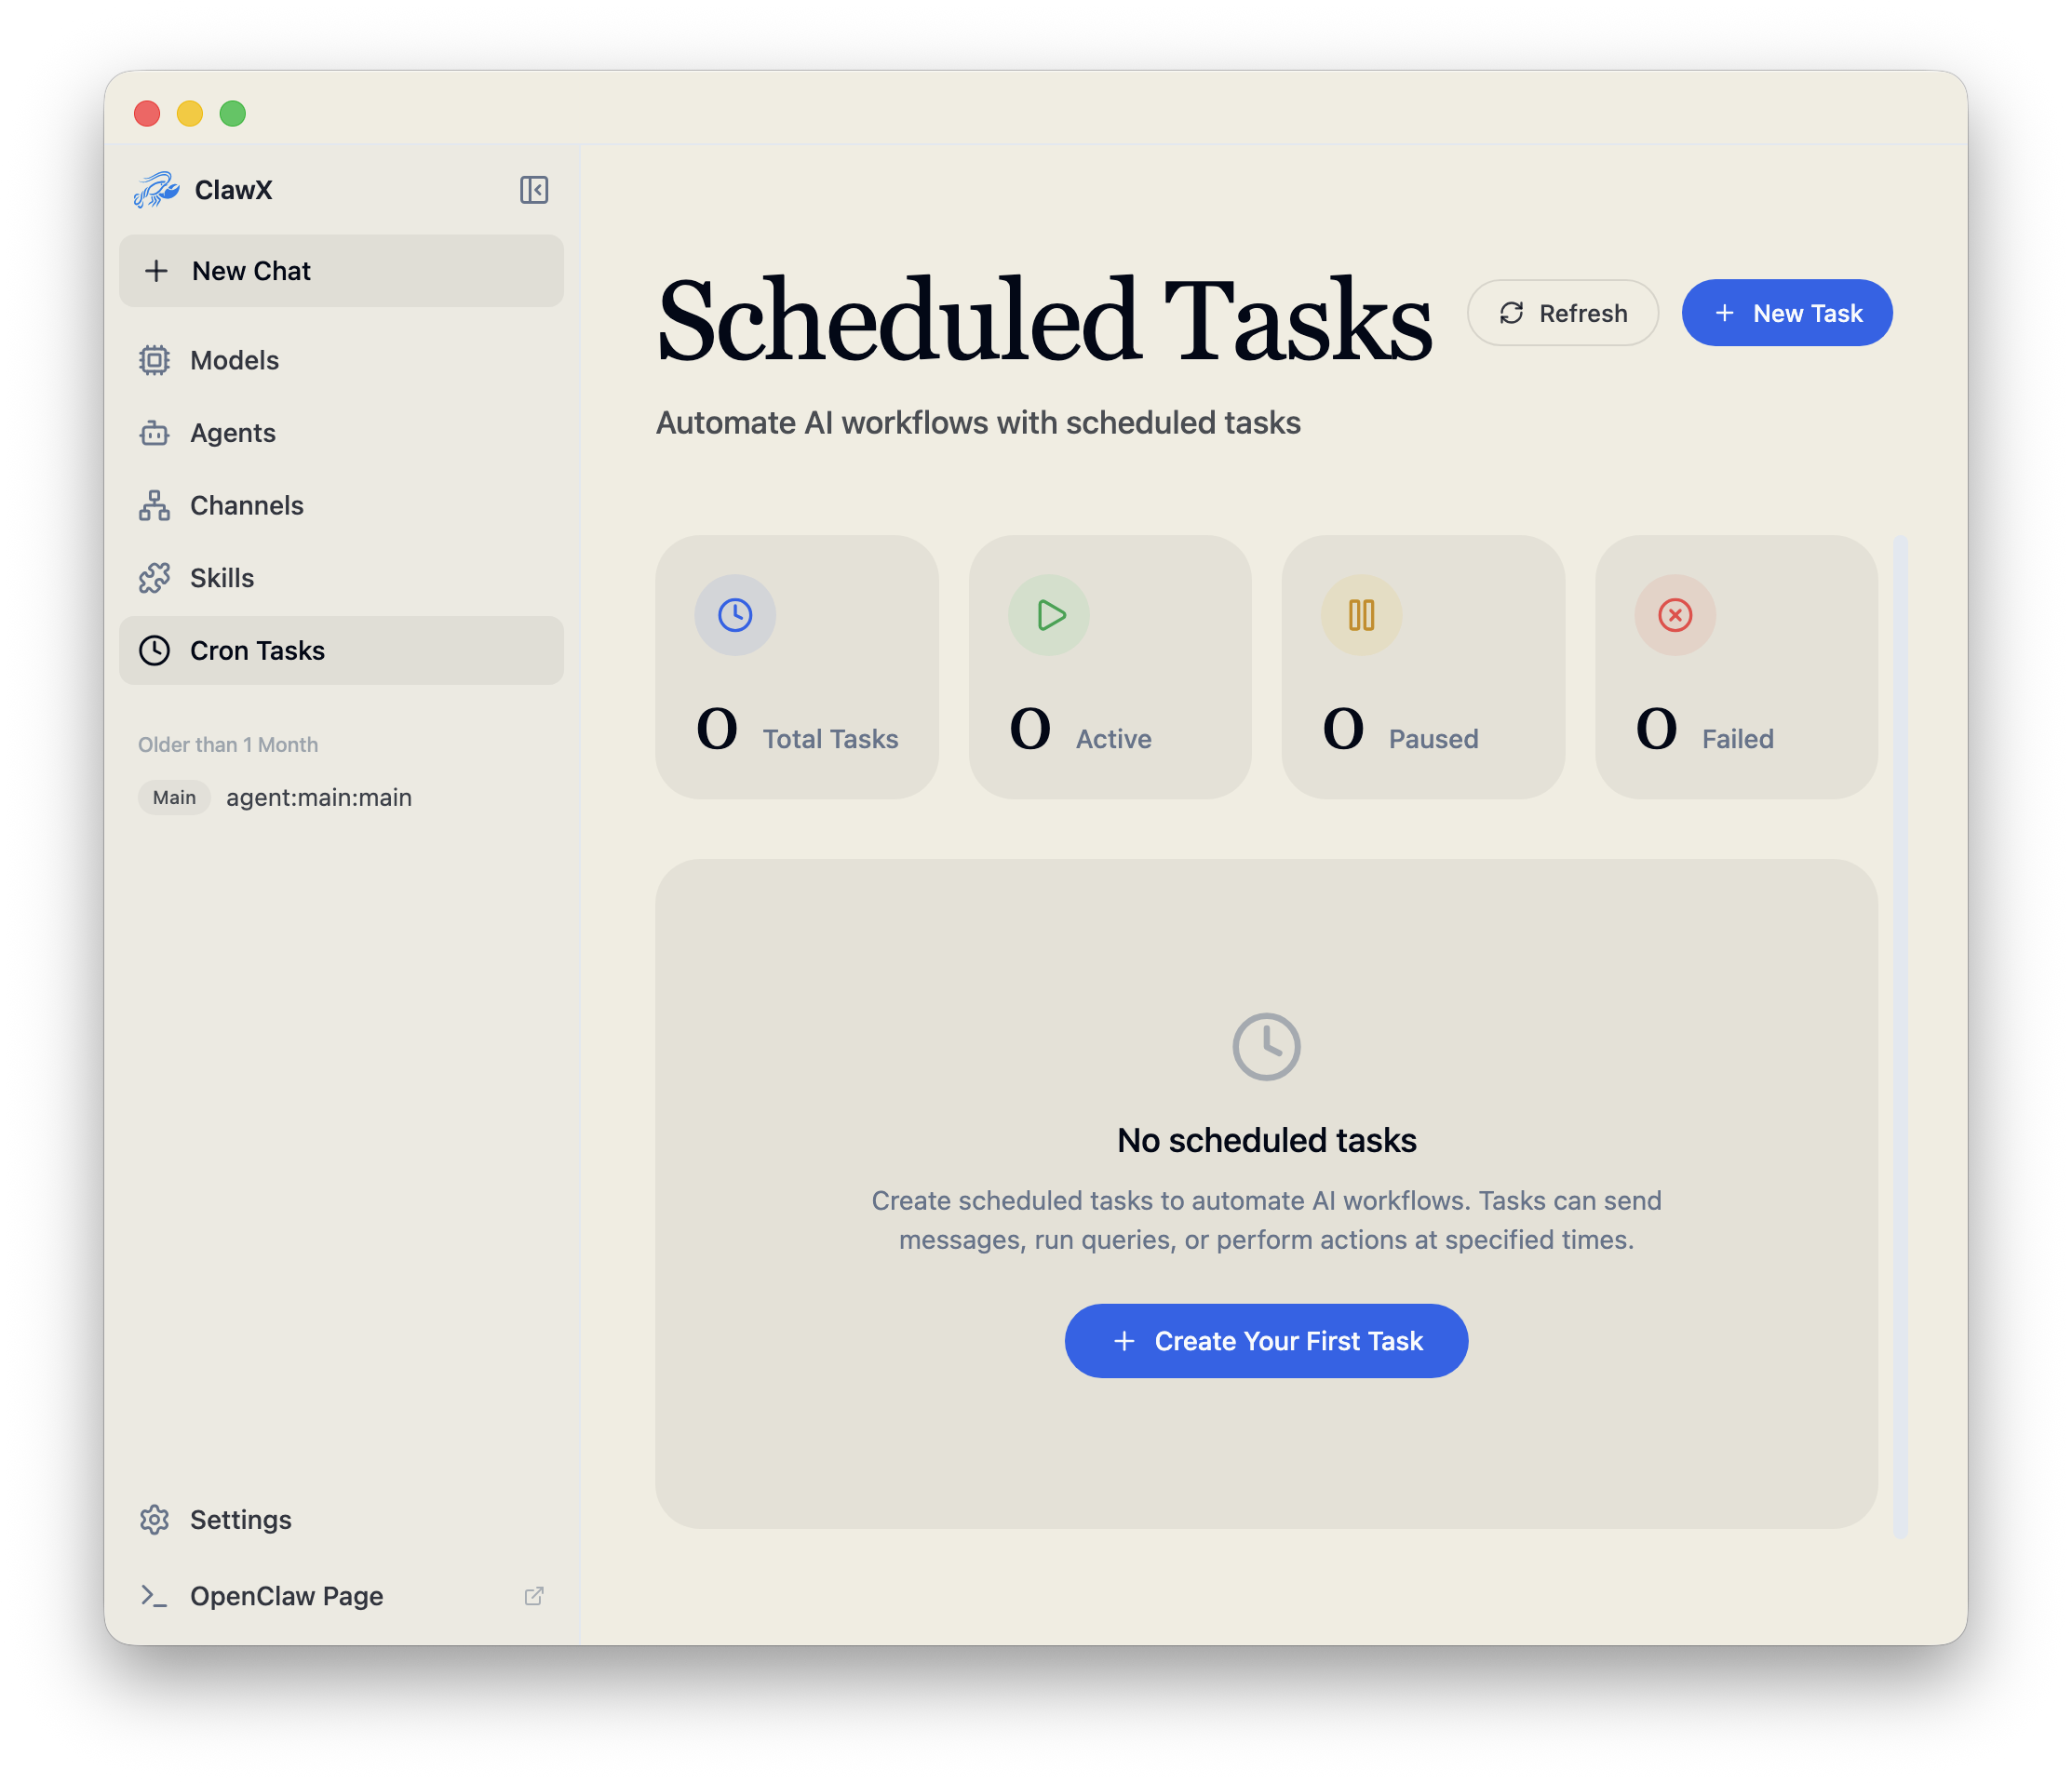Go to Agents in the sidebar
Image resolution: width=2072 pixels, height=1783 pixels.
click(232, 433)
